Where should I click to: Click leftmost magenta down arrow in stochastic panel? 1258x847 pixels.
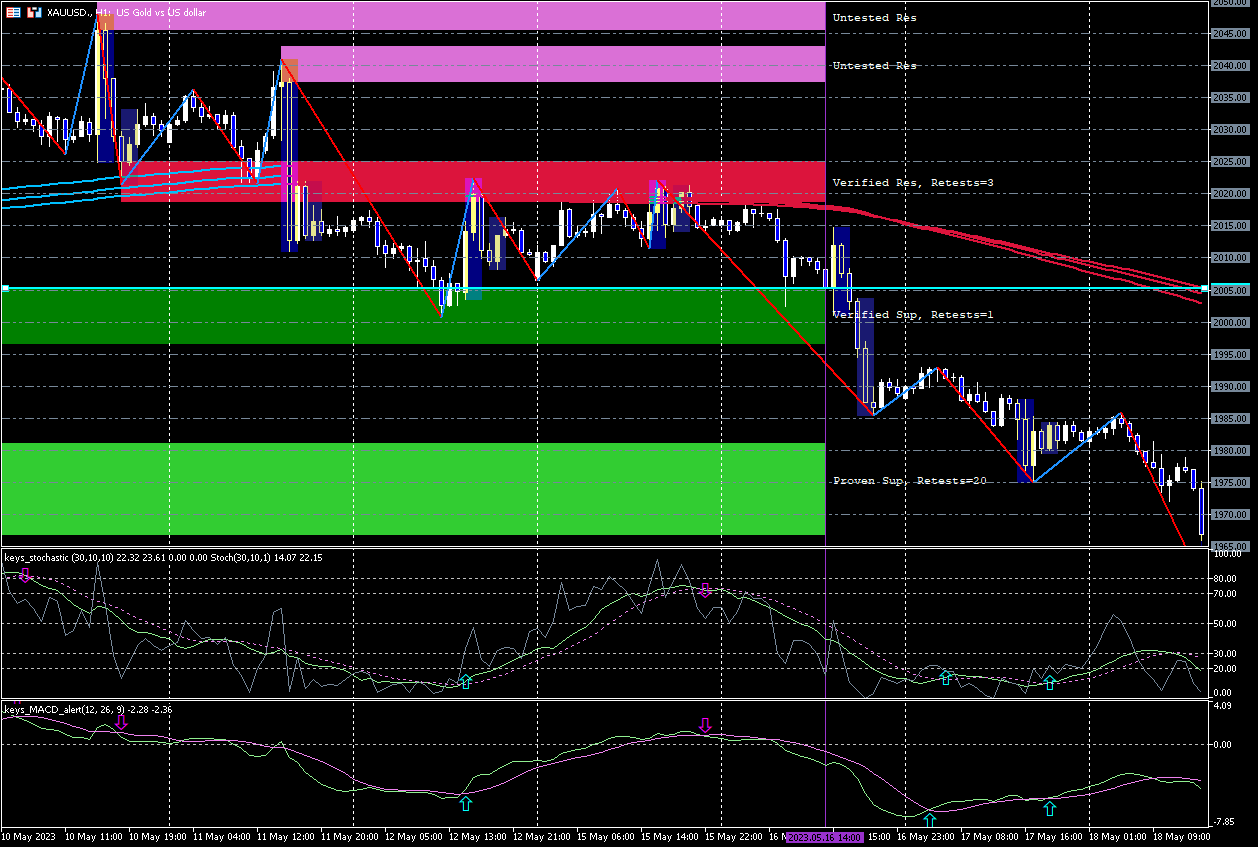pos(25,574)
